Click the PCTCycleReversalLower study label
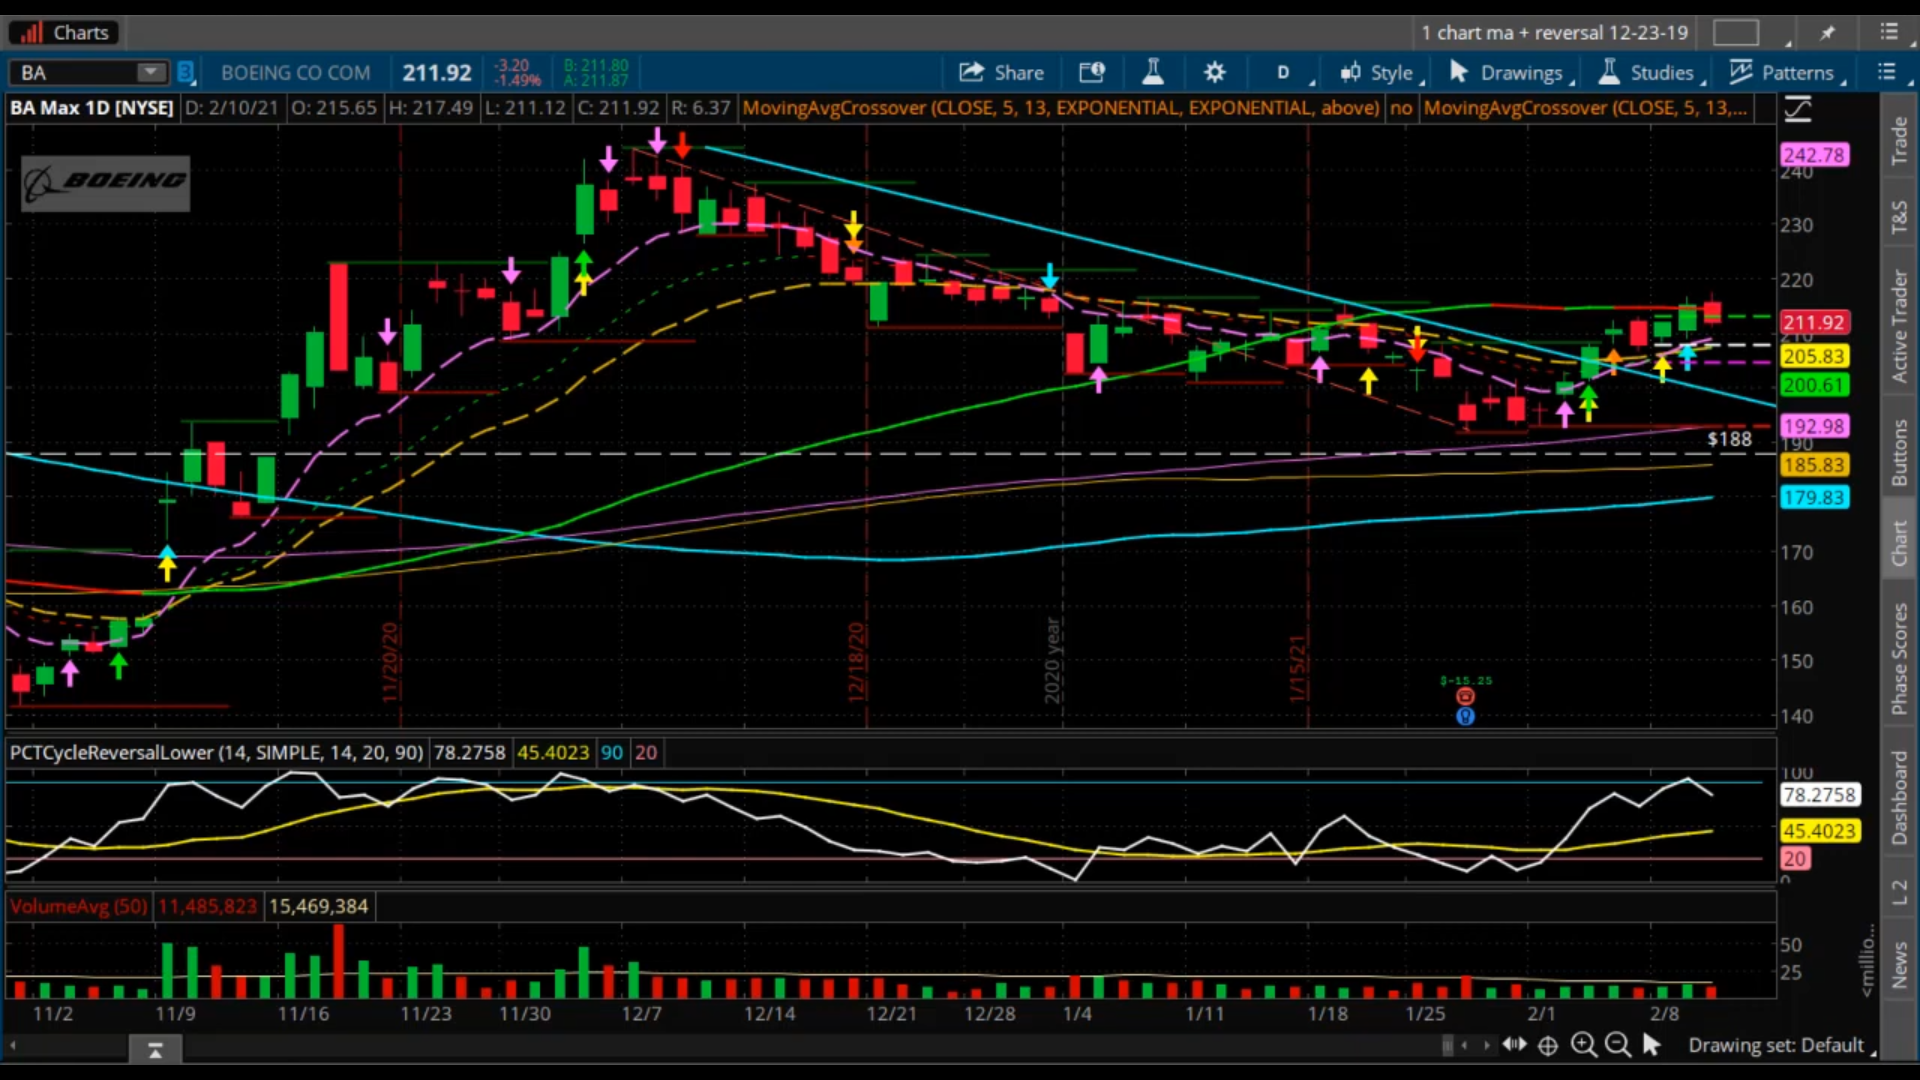Image resolution: width=1920 pixels, height=1080 pixels. [x=216, y=752]
